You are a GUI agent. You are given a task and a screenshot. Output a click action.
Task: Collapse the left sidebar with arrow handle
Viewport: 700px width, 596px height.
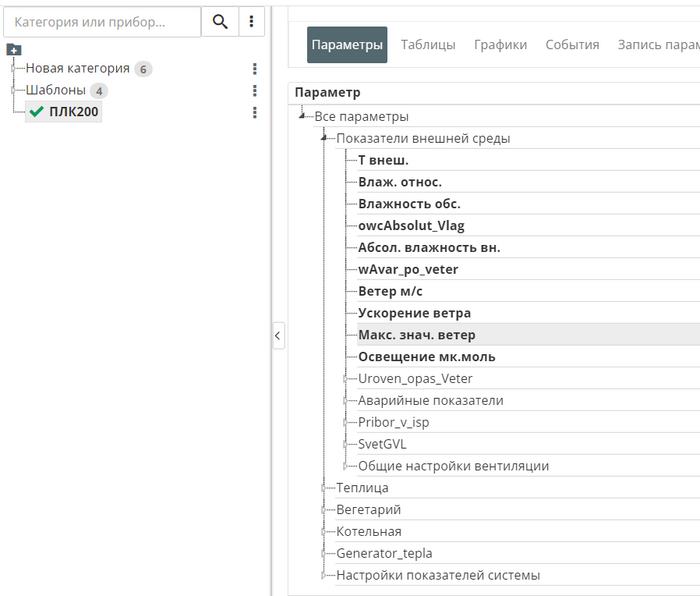pyautogui.click(x=278, y=337)
